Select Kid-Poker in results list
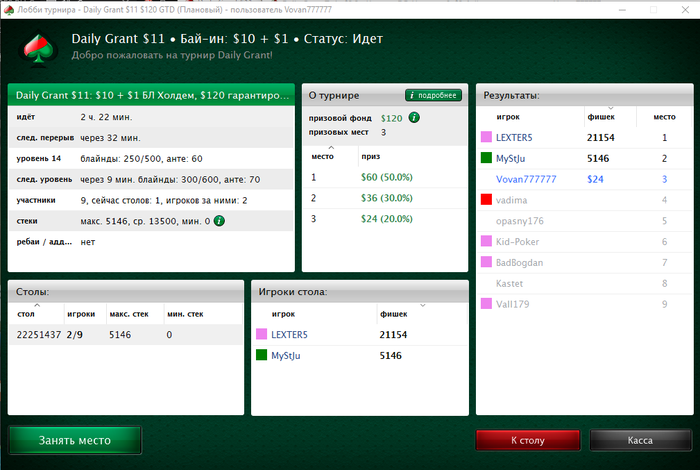 [x=585, y=241]
